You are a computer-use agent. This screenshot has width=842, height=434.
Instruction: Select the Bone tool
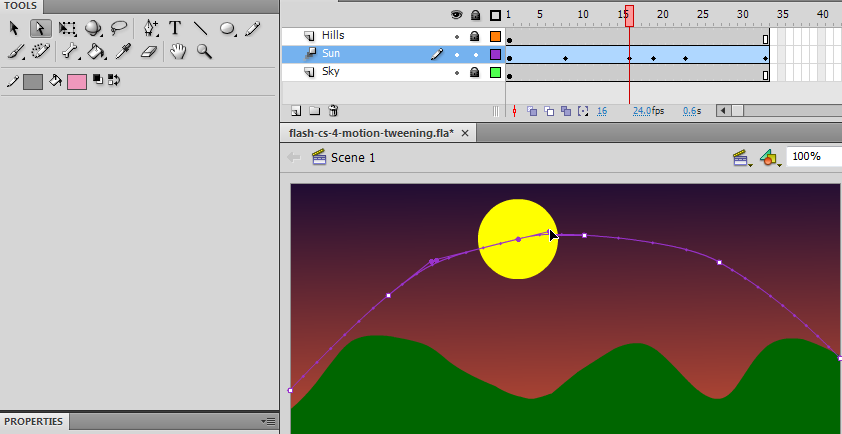click(69, 51)
